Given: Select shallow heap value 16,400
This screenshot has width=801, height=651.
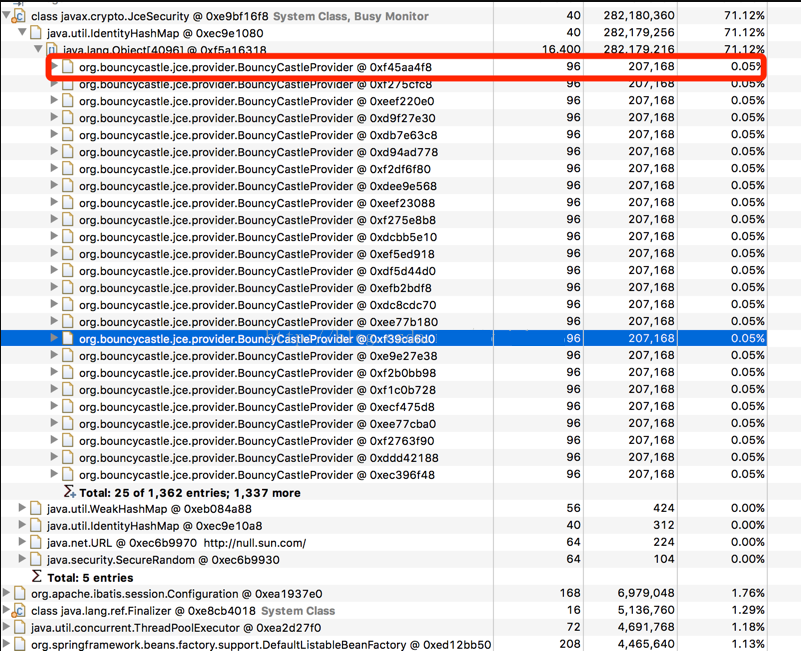Looking at the screenshot, I should 561,49.
